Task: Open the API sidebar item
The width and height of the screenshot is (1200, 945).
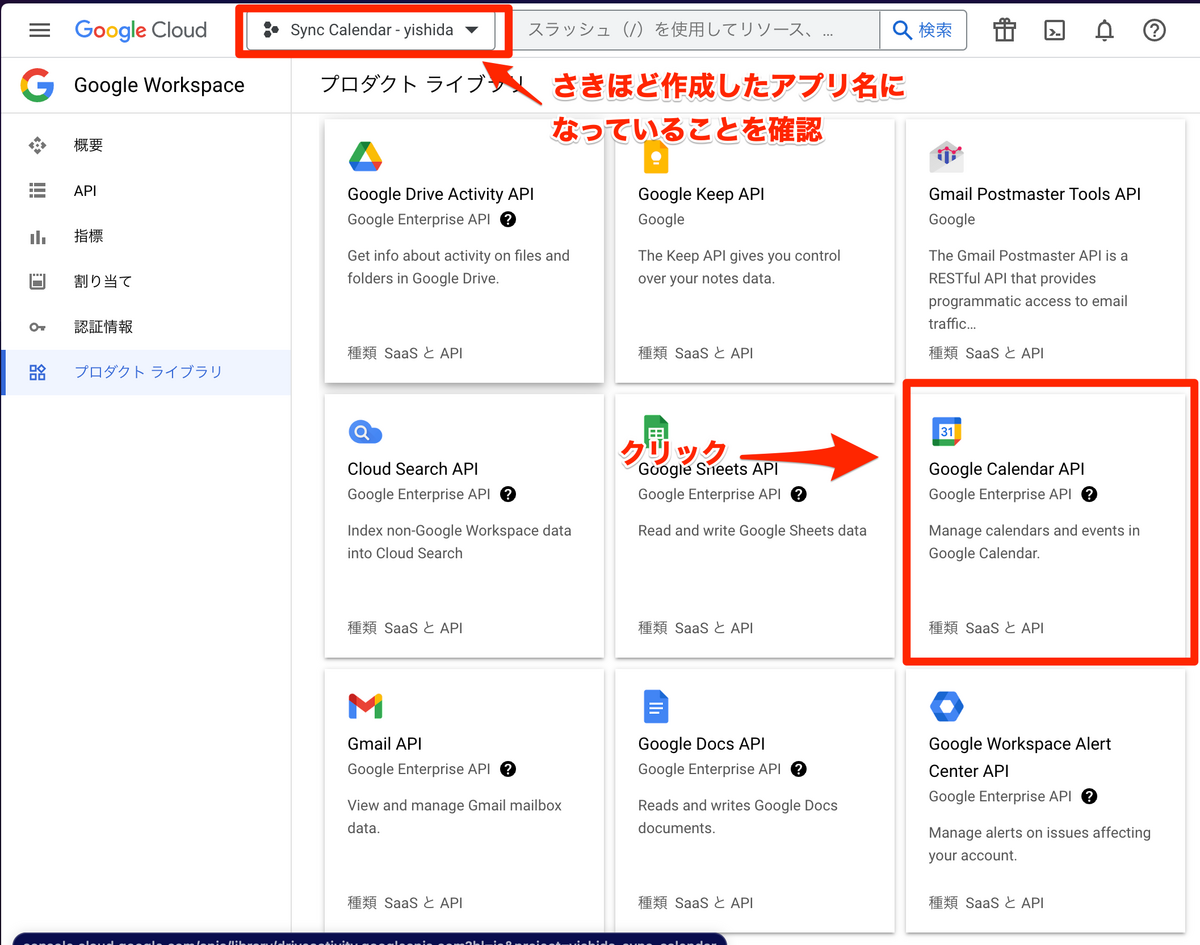Action: tap(146, 190)
